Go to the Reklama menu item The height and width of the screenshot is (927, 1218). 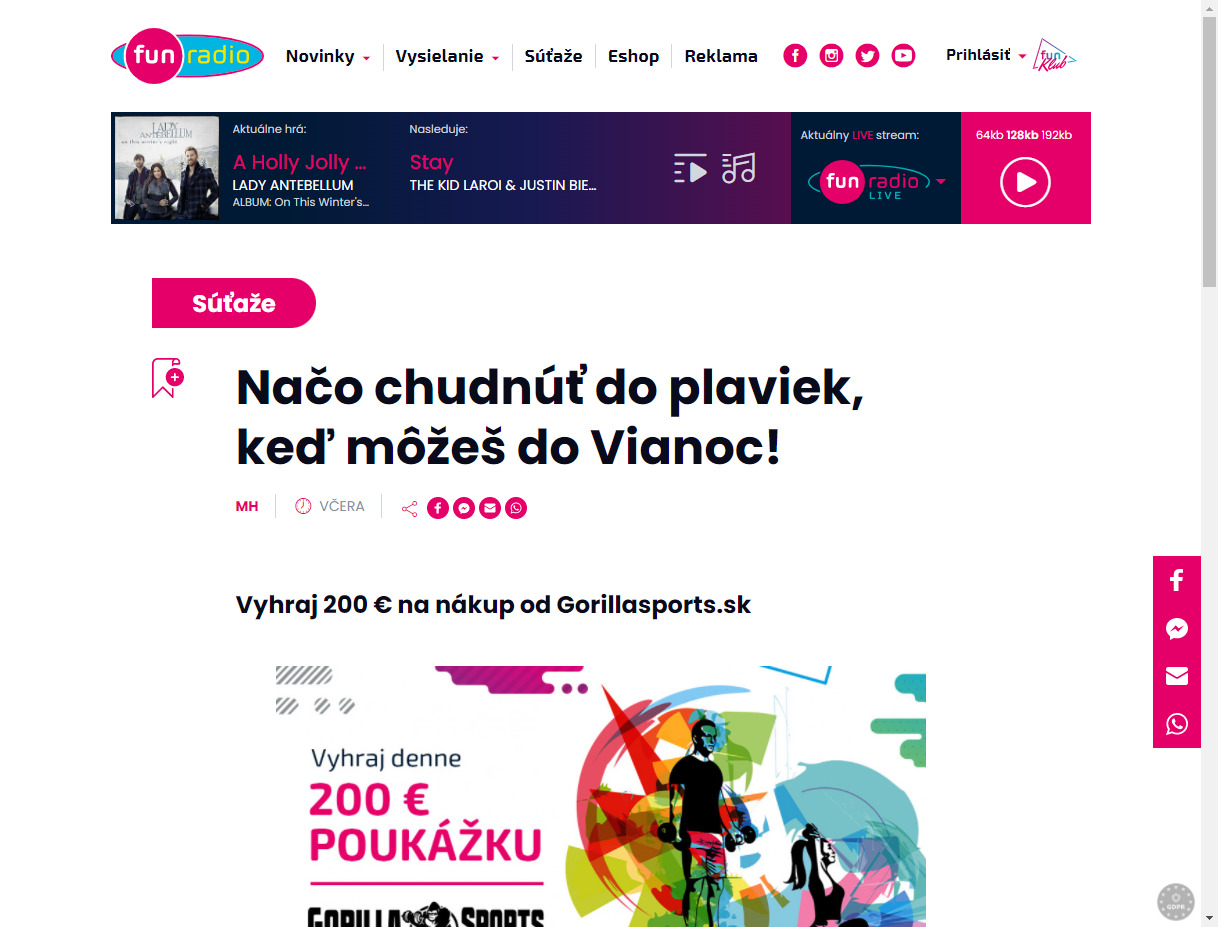pos(721,56)
